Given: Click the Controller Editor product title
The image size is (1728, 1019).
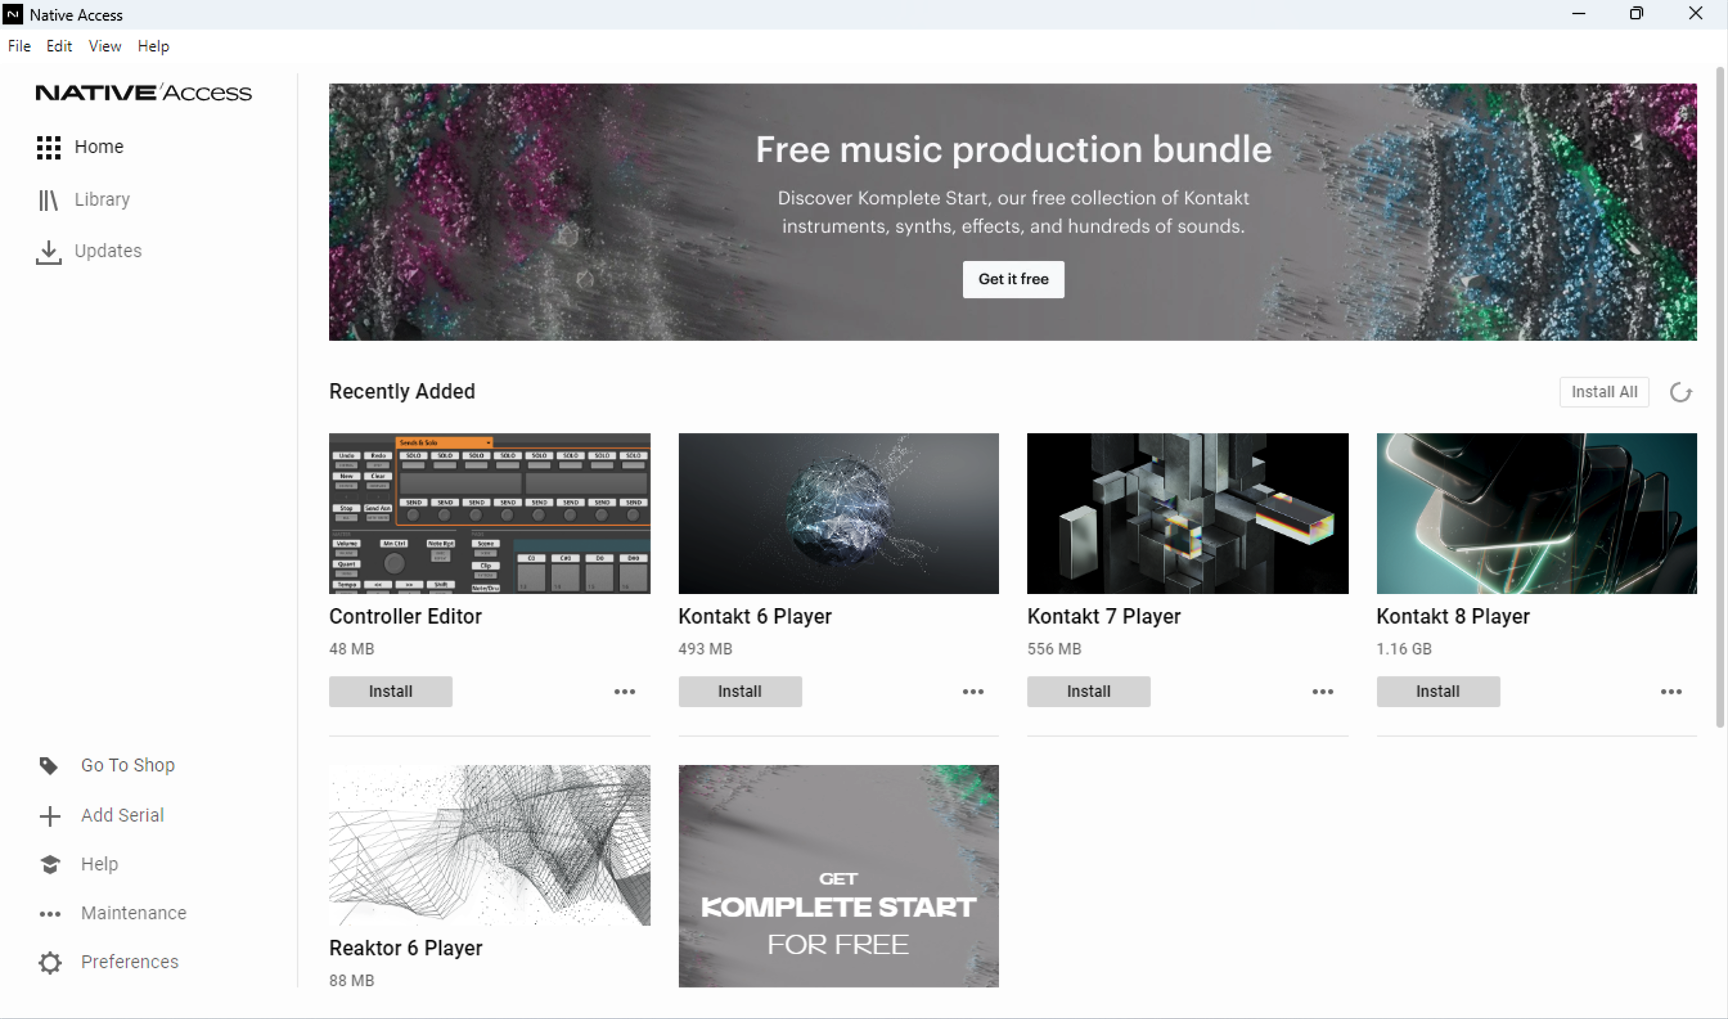Looking at the screenshot, I should point(405,617).
